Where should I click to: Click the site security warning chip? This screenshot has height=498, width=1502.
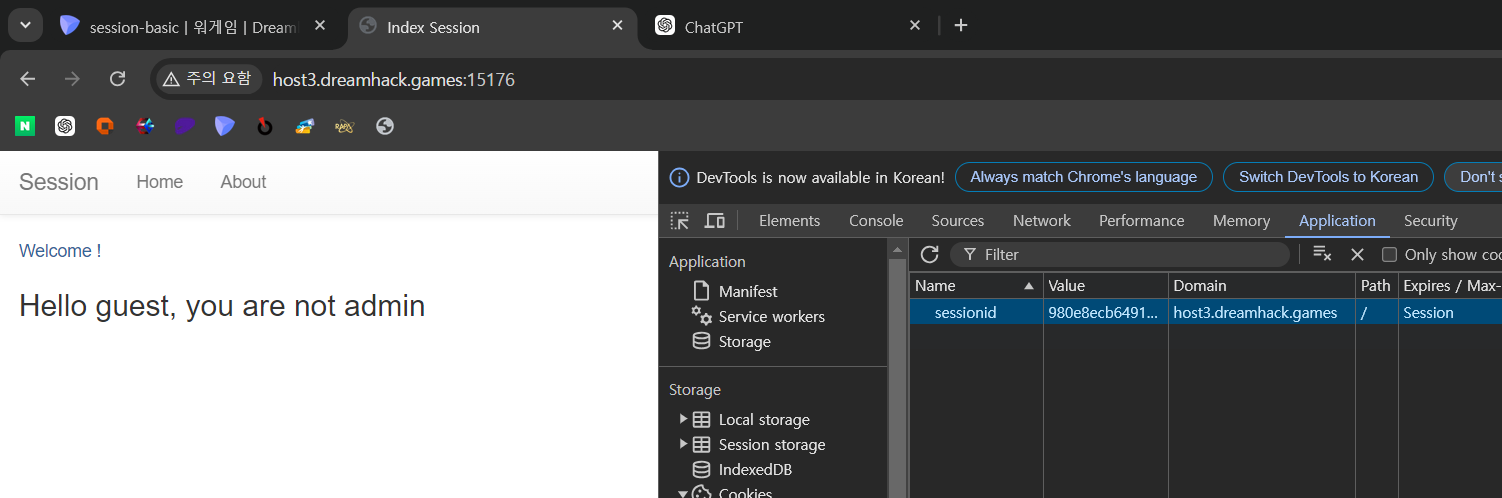tap(207, 79)
